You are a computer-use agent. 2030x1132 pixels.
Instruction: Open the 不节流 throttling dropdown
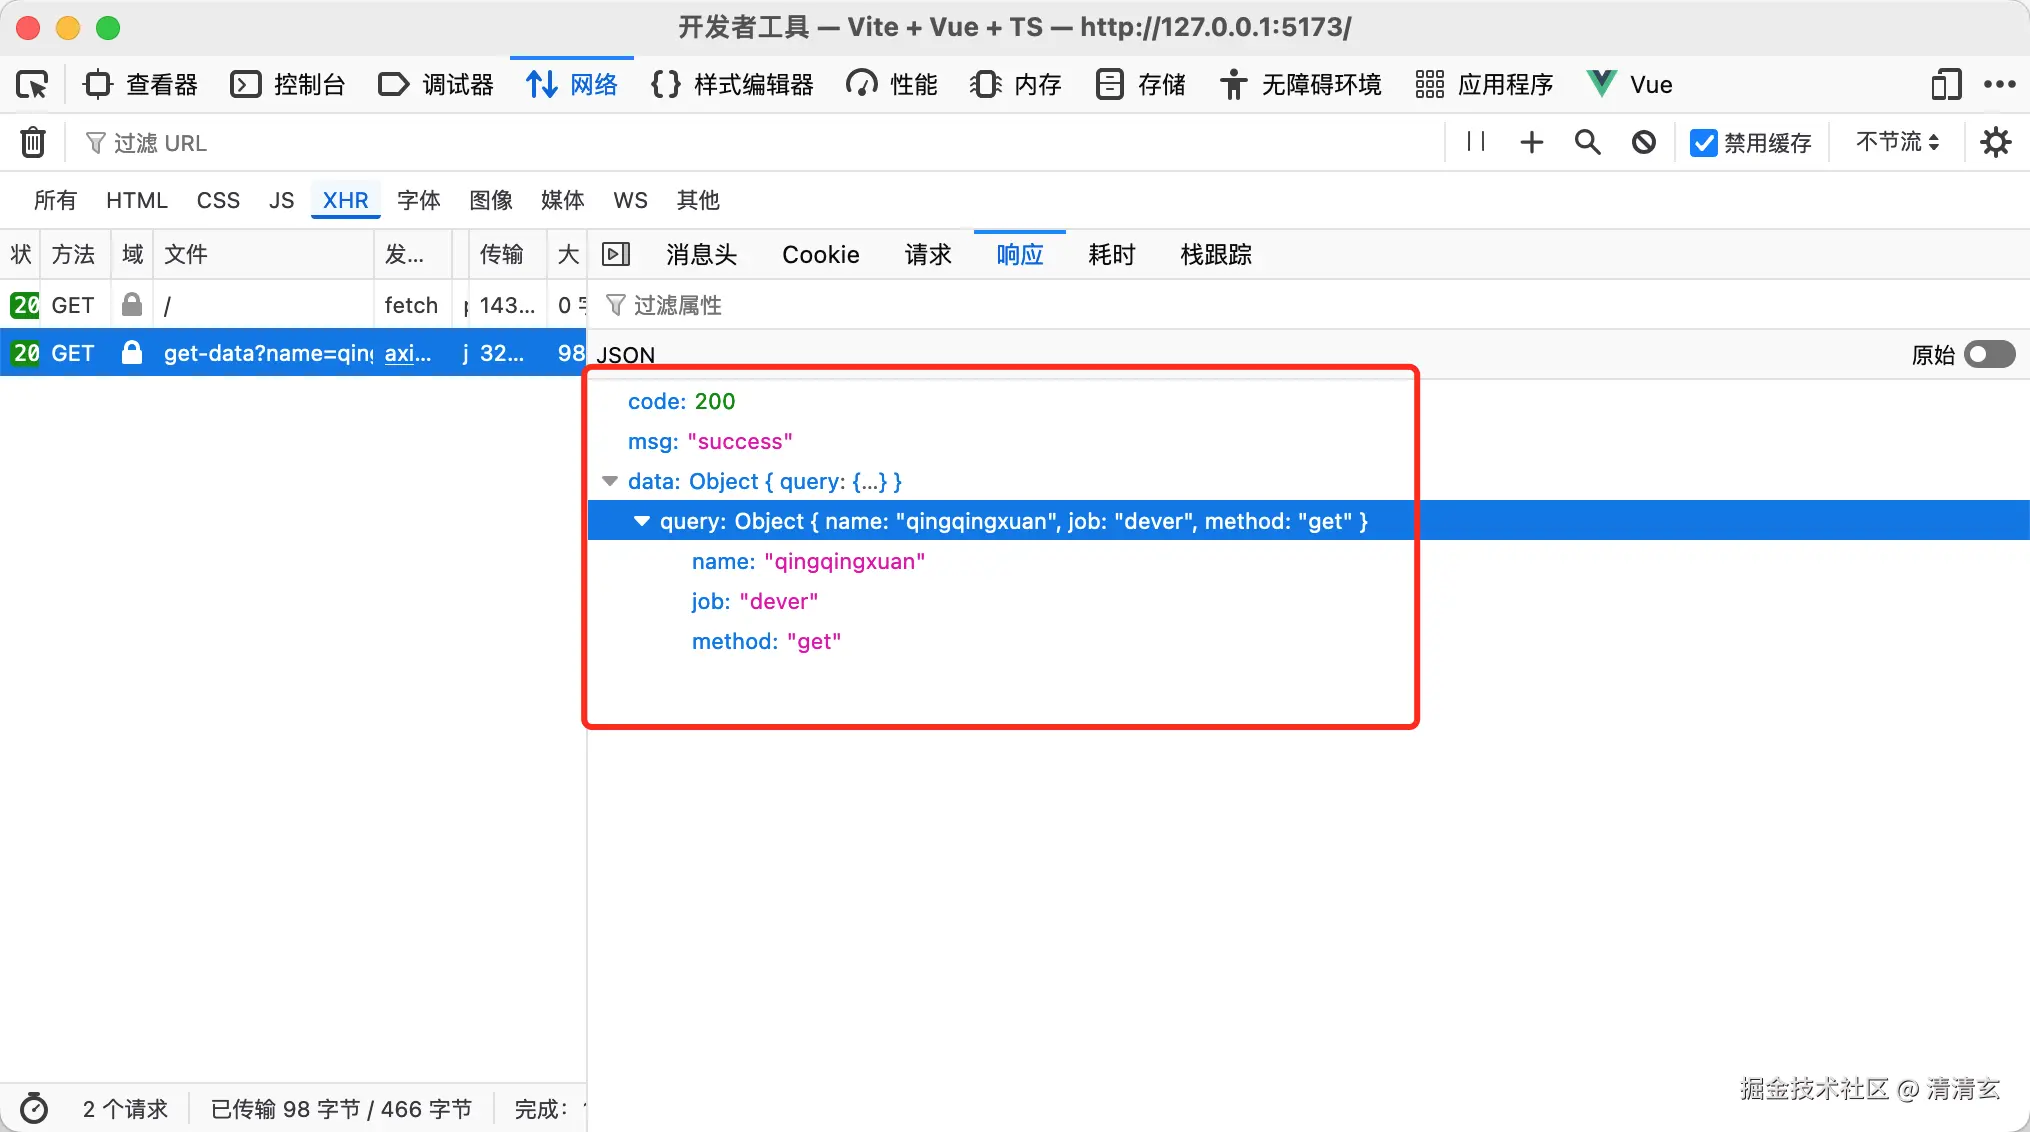click(x=1895, y=142)
